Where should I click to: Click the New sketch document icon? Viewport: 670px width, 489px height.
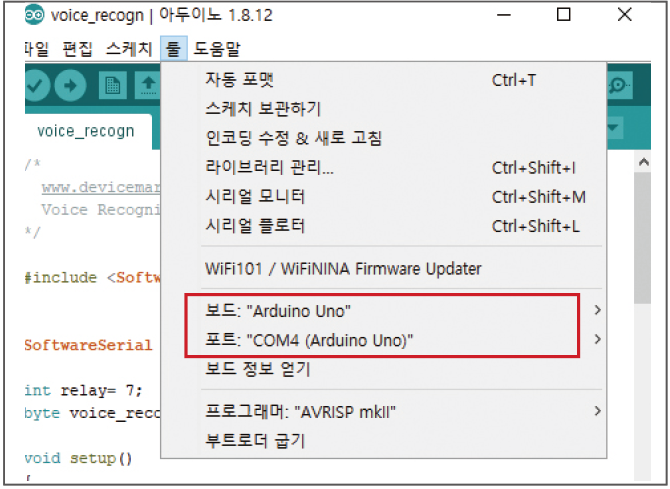113,85
